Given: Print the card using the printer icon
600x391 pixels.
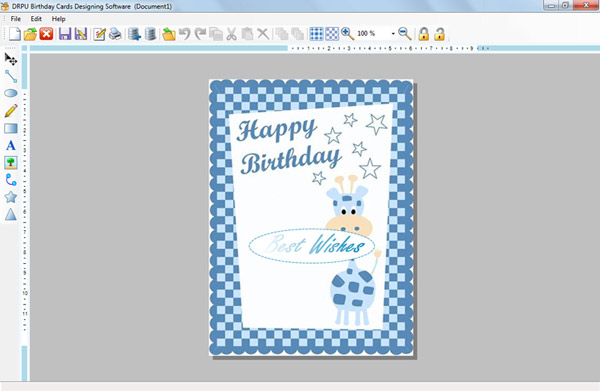Looking at the screenshot, I should (115, 34).
